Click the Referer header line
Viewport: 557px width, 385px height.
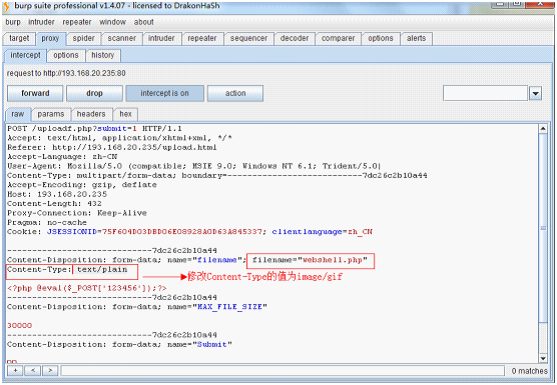pos(112,147)
